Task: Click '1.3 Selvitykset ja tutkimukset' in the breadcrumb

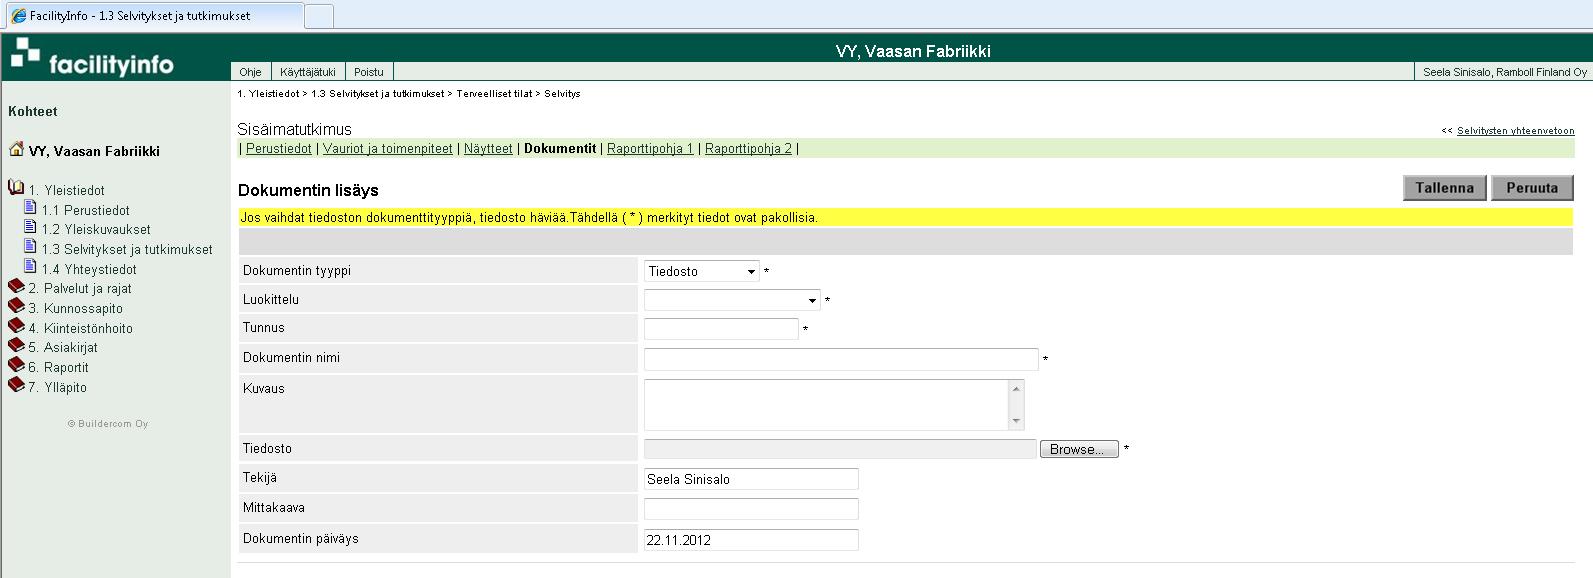Action: [377, 94]
